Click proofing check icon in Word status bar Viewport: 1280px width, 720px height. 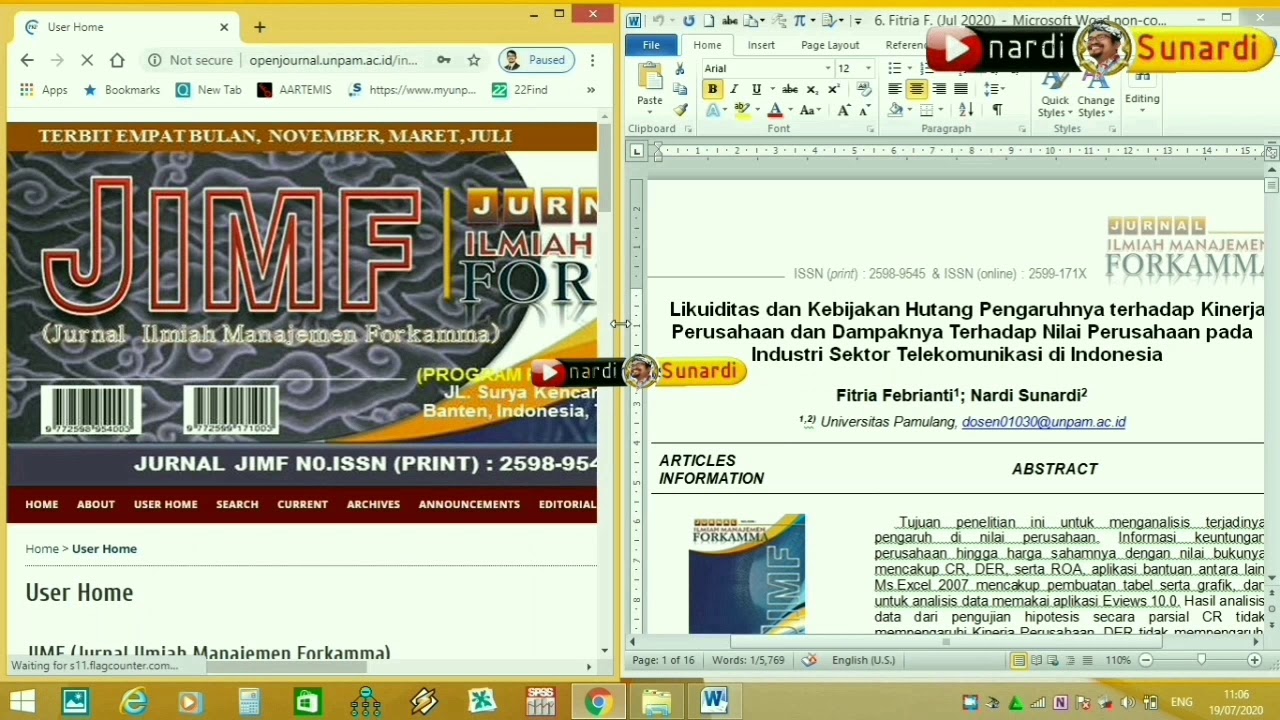(x=809, y=660)
